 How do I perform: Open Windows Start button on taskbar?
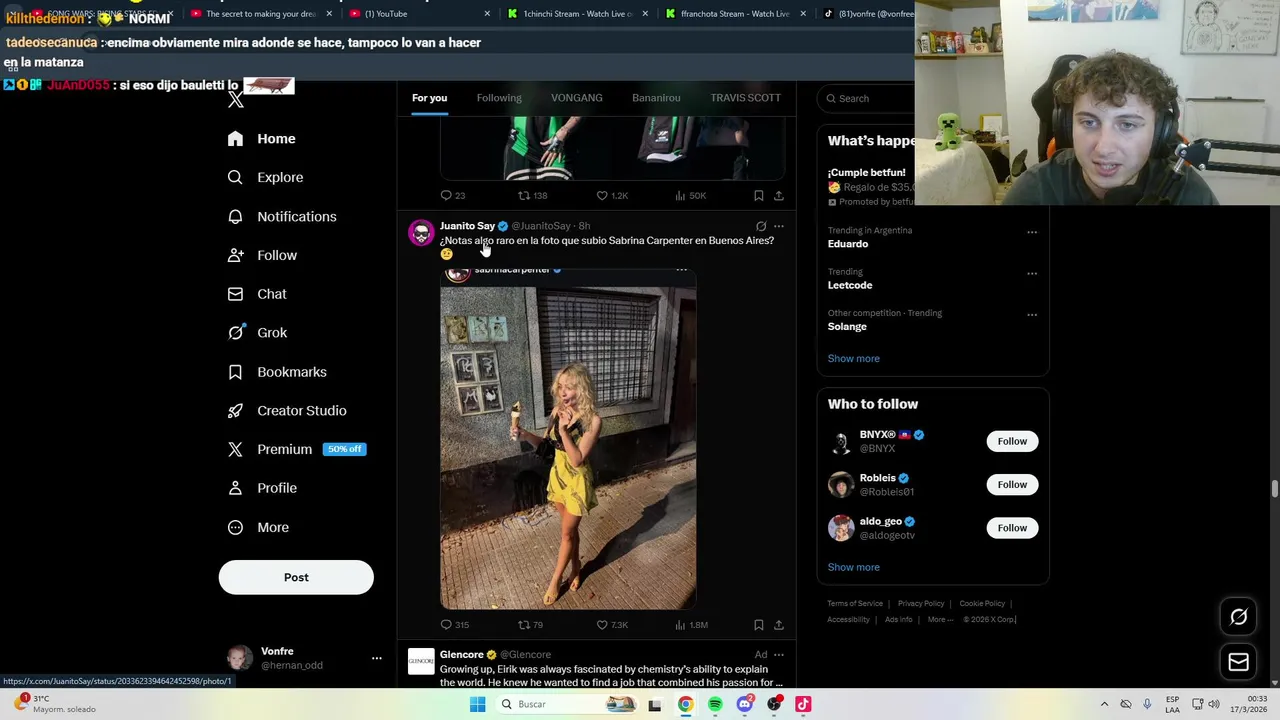coord(477,704)
